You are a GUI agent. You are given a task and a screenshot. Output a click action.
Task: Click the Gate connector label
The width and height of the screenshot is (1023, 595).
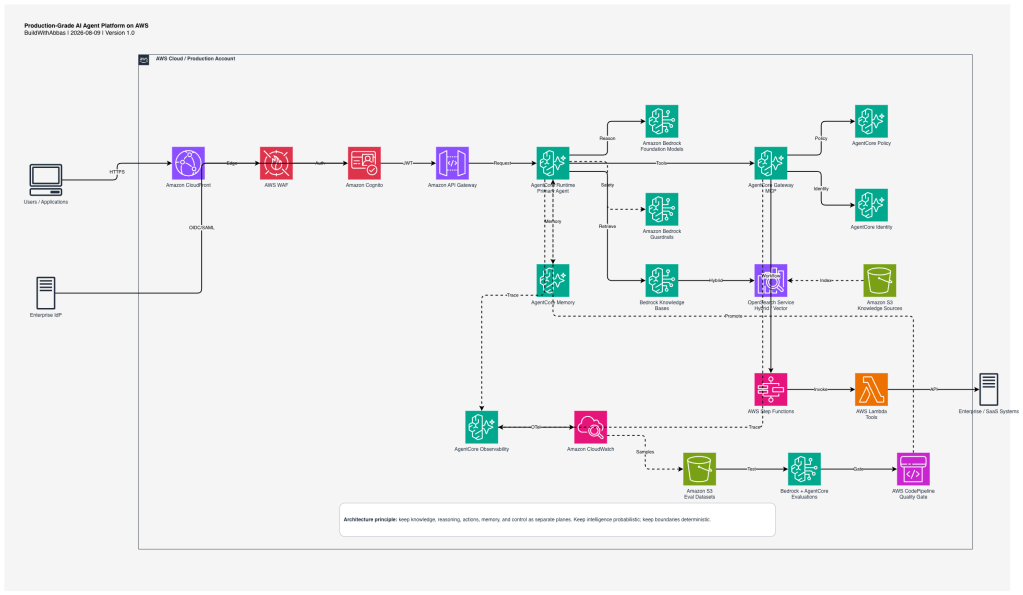coord(859,469)
